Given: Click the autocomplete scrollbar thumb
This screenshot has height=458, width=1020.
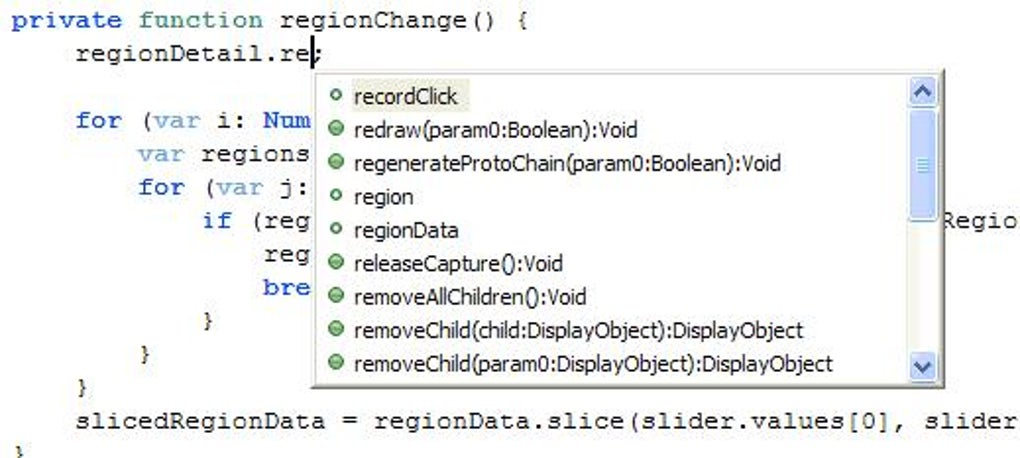Looking at the screenshot, I should 923,165.
